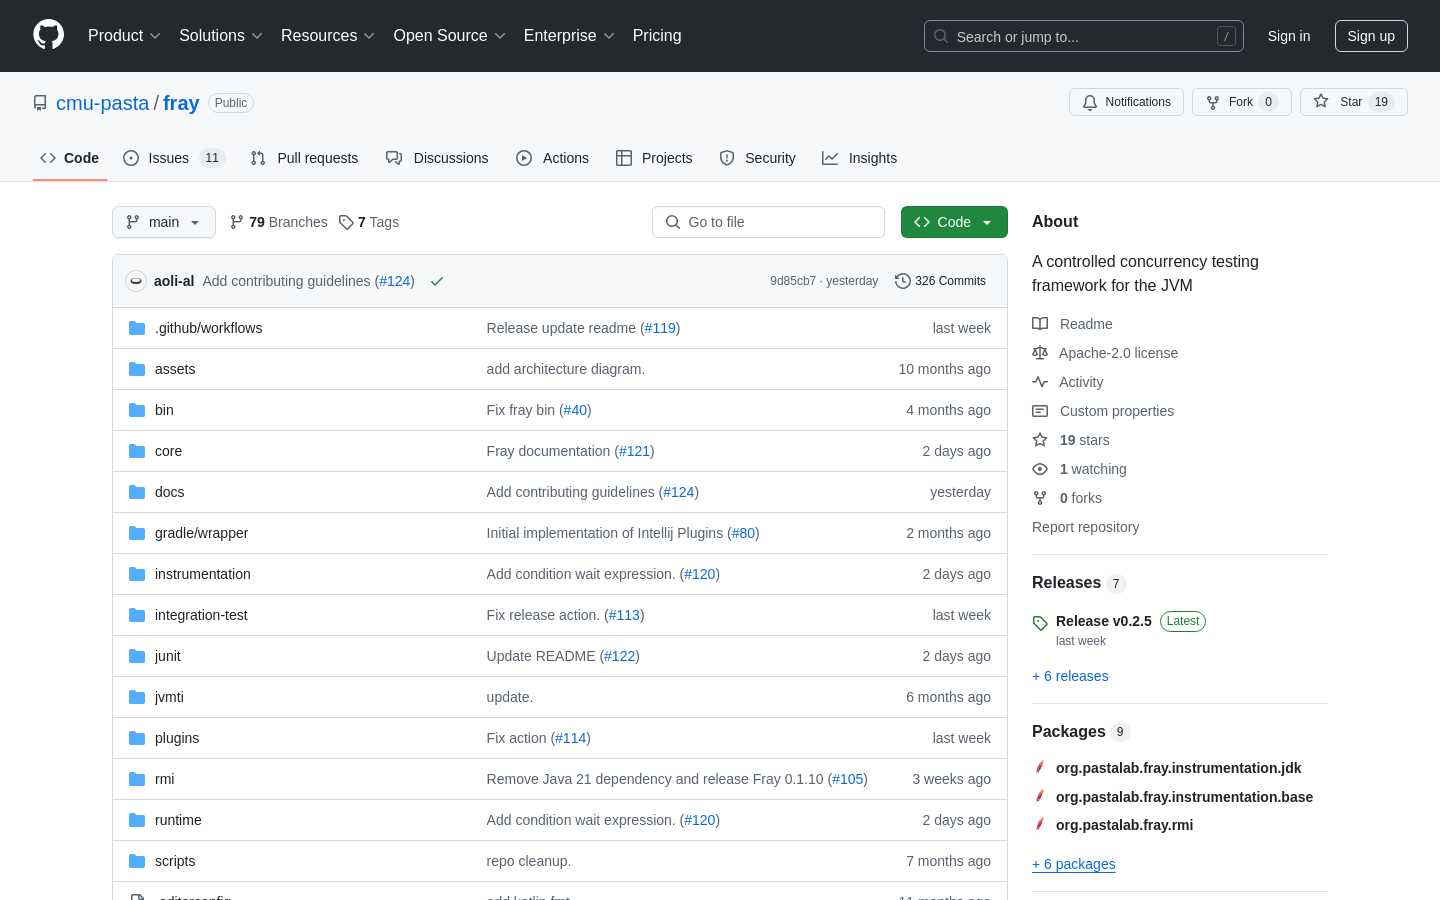This screenshot has height=900, width=1440.
Task: Open the jvmti folder
Action: click(169, 697)
